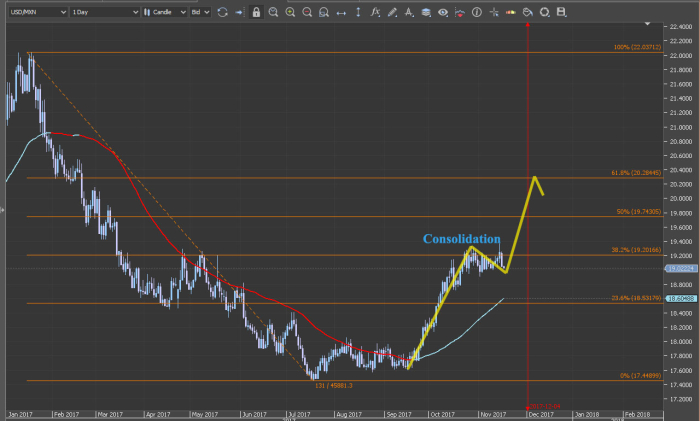
Task: Select the zoom to area magnifier tool
Action: tap(324, 12)
